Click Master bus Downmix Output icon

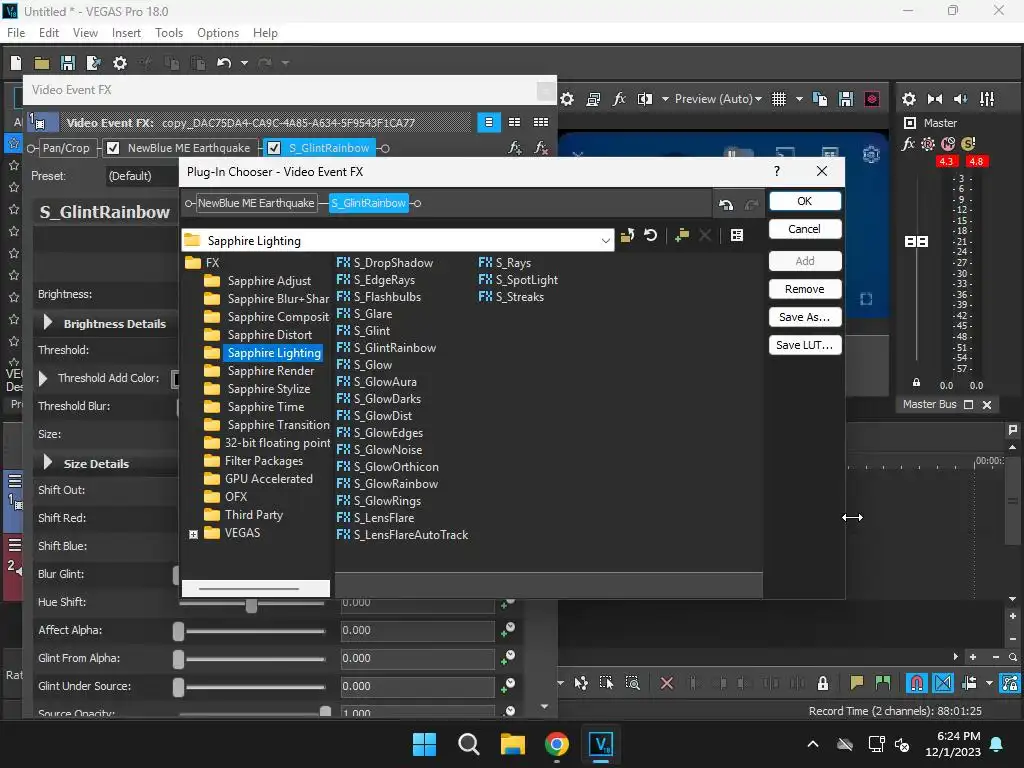pos(935,99)
